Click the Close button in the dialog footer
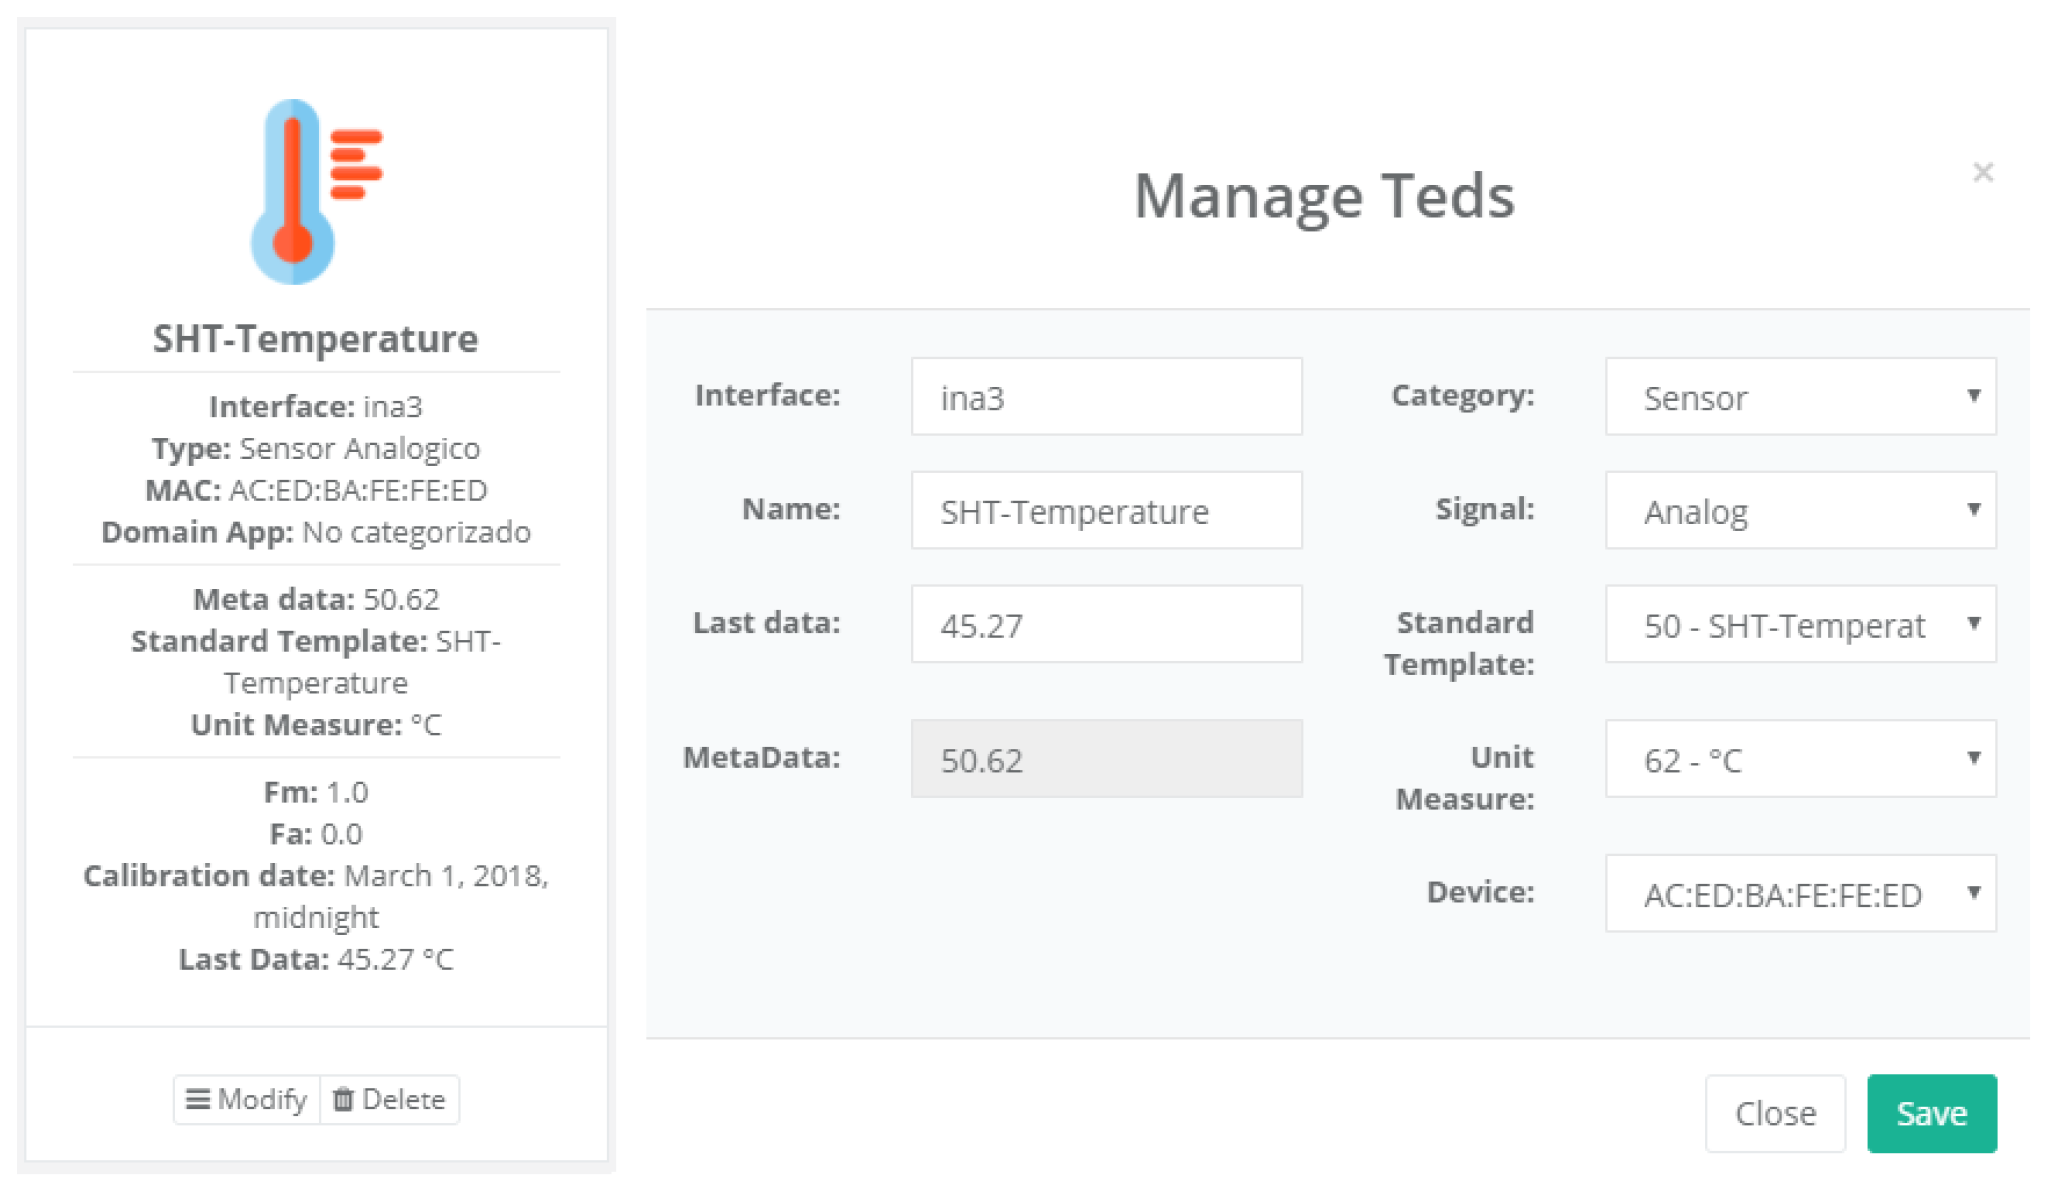The height and width of the screenshot is (1193, 2045). point(1774,1113)
